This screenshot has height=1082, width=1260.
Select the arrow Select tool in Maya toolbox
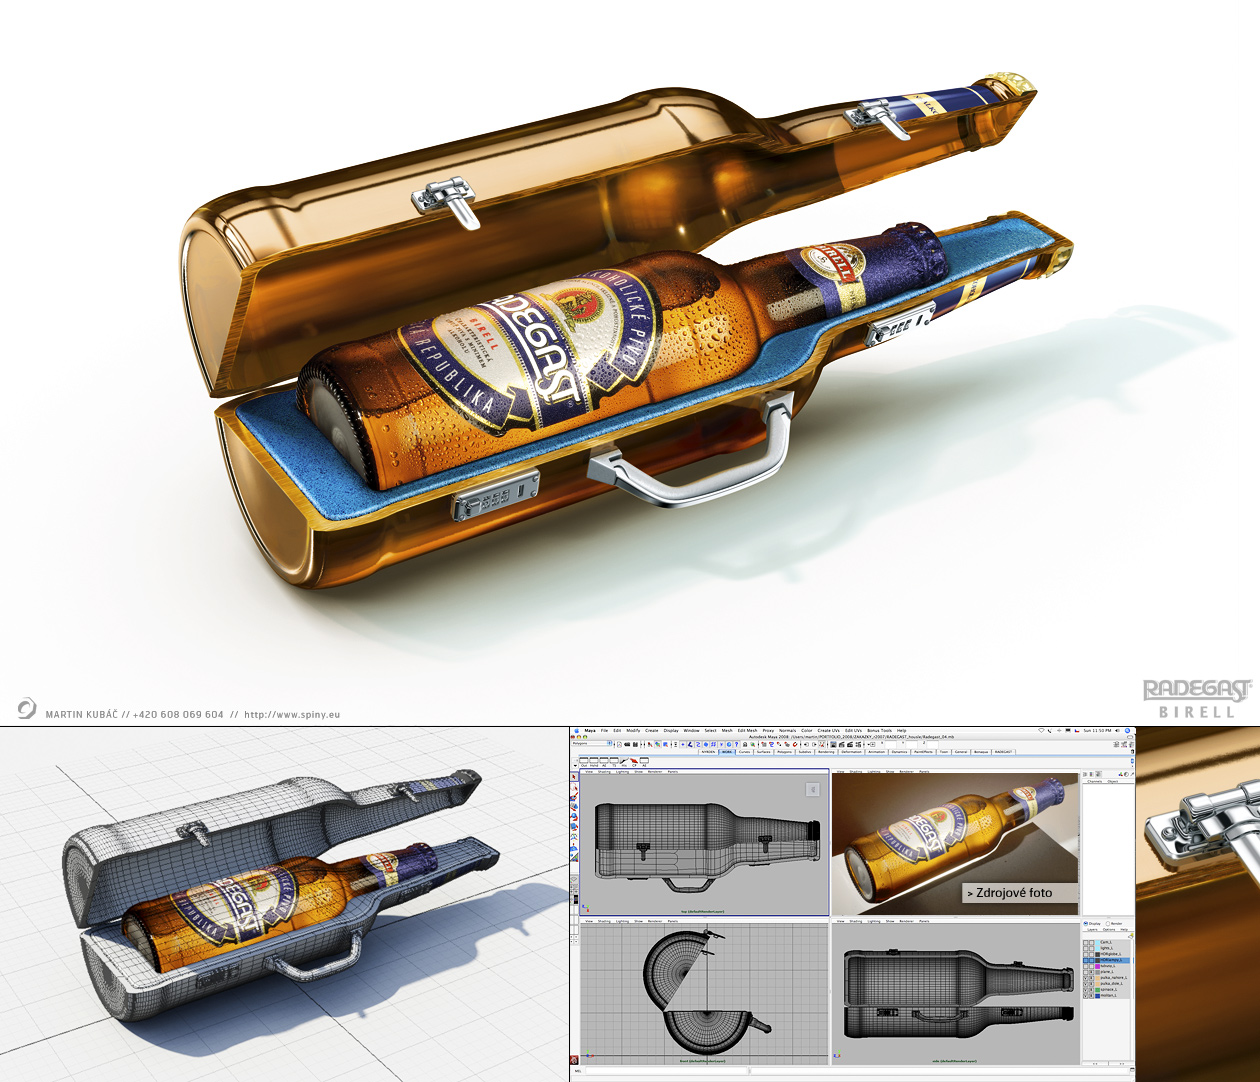coord(574,777)
